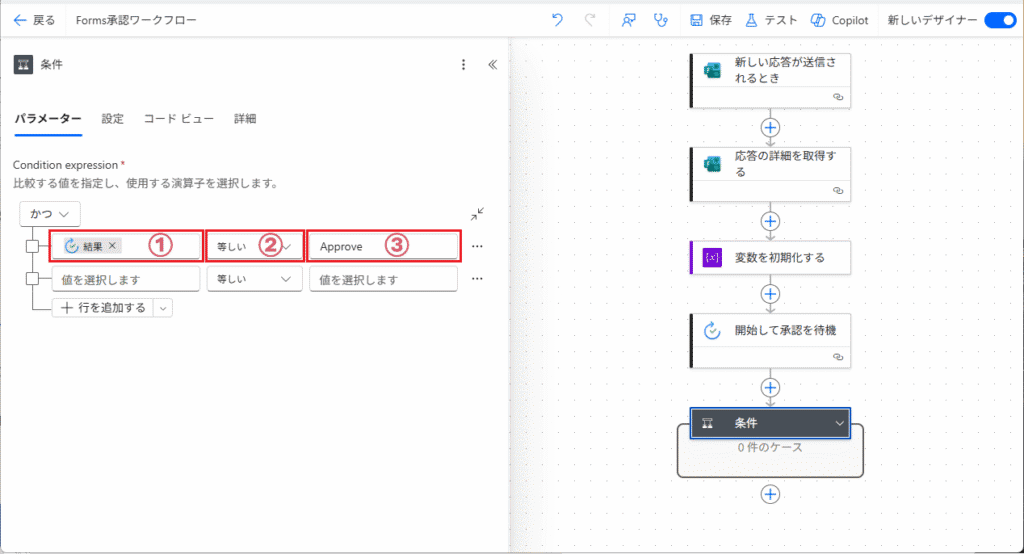Viewport: 1024px width, 554px height.
Task: Click the 行を追加する button
Action: pos(103,308)
